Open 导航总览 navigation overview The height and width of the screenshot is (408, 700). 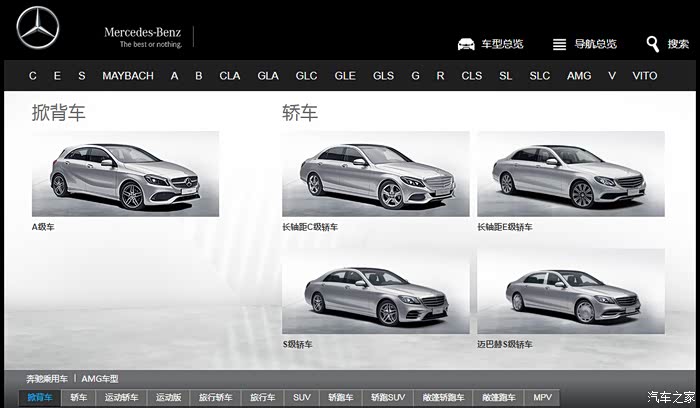click(595, 44)
